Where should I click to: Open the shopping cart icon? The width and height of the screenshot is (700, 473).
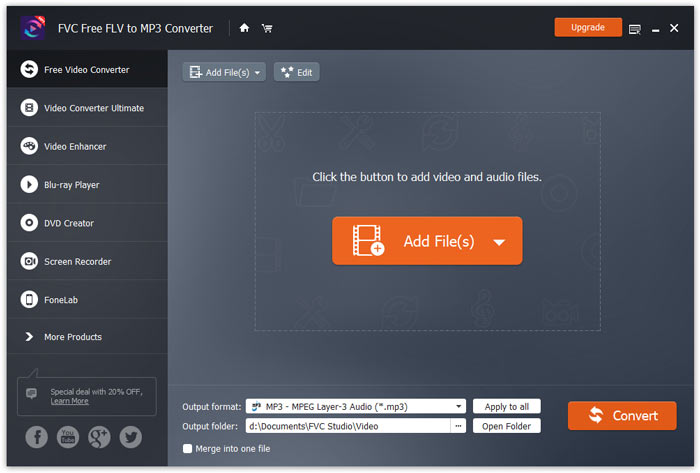[267, 28]
